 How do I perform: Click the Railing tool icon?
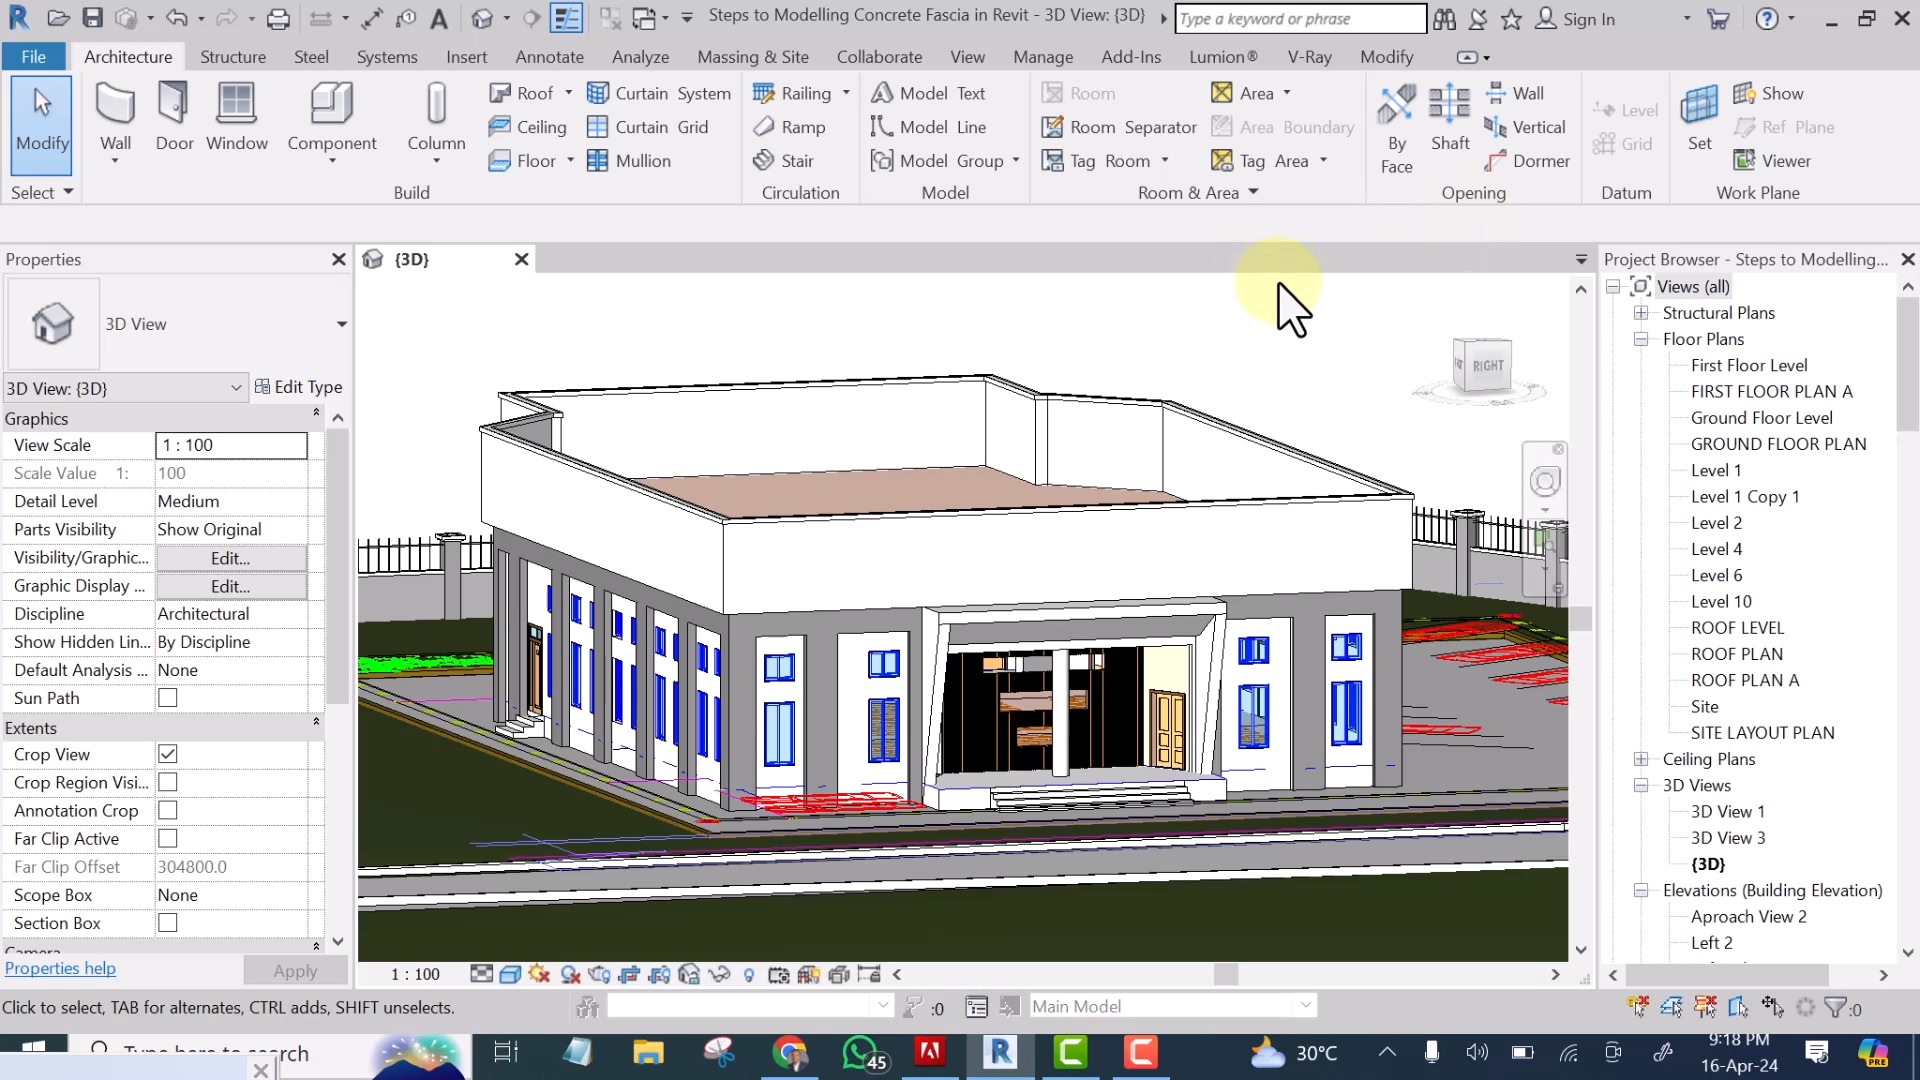764,93
